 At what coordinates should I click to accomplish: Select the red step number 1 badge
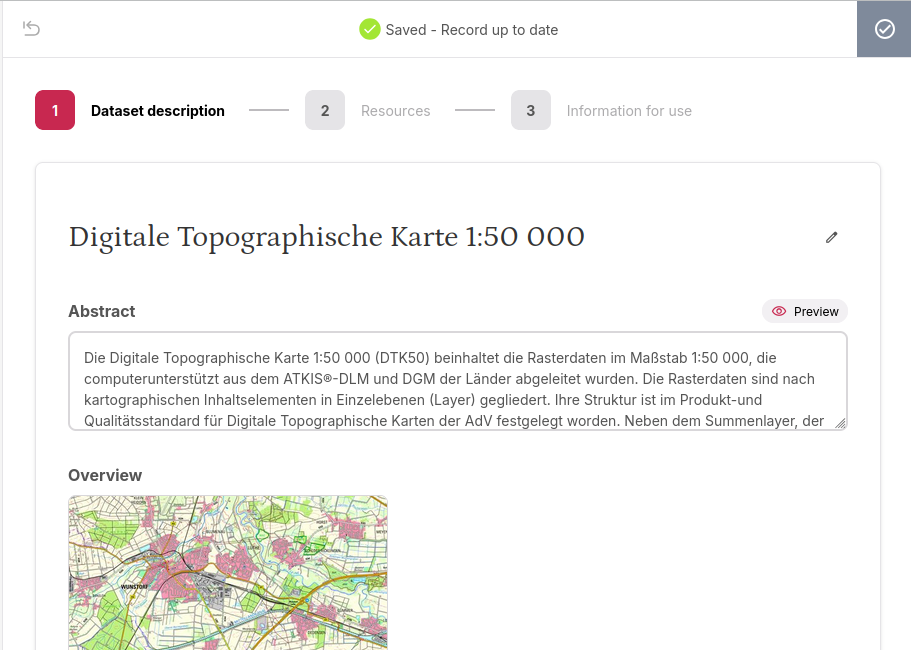pyautogui.click(x=55, y=110)
